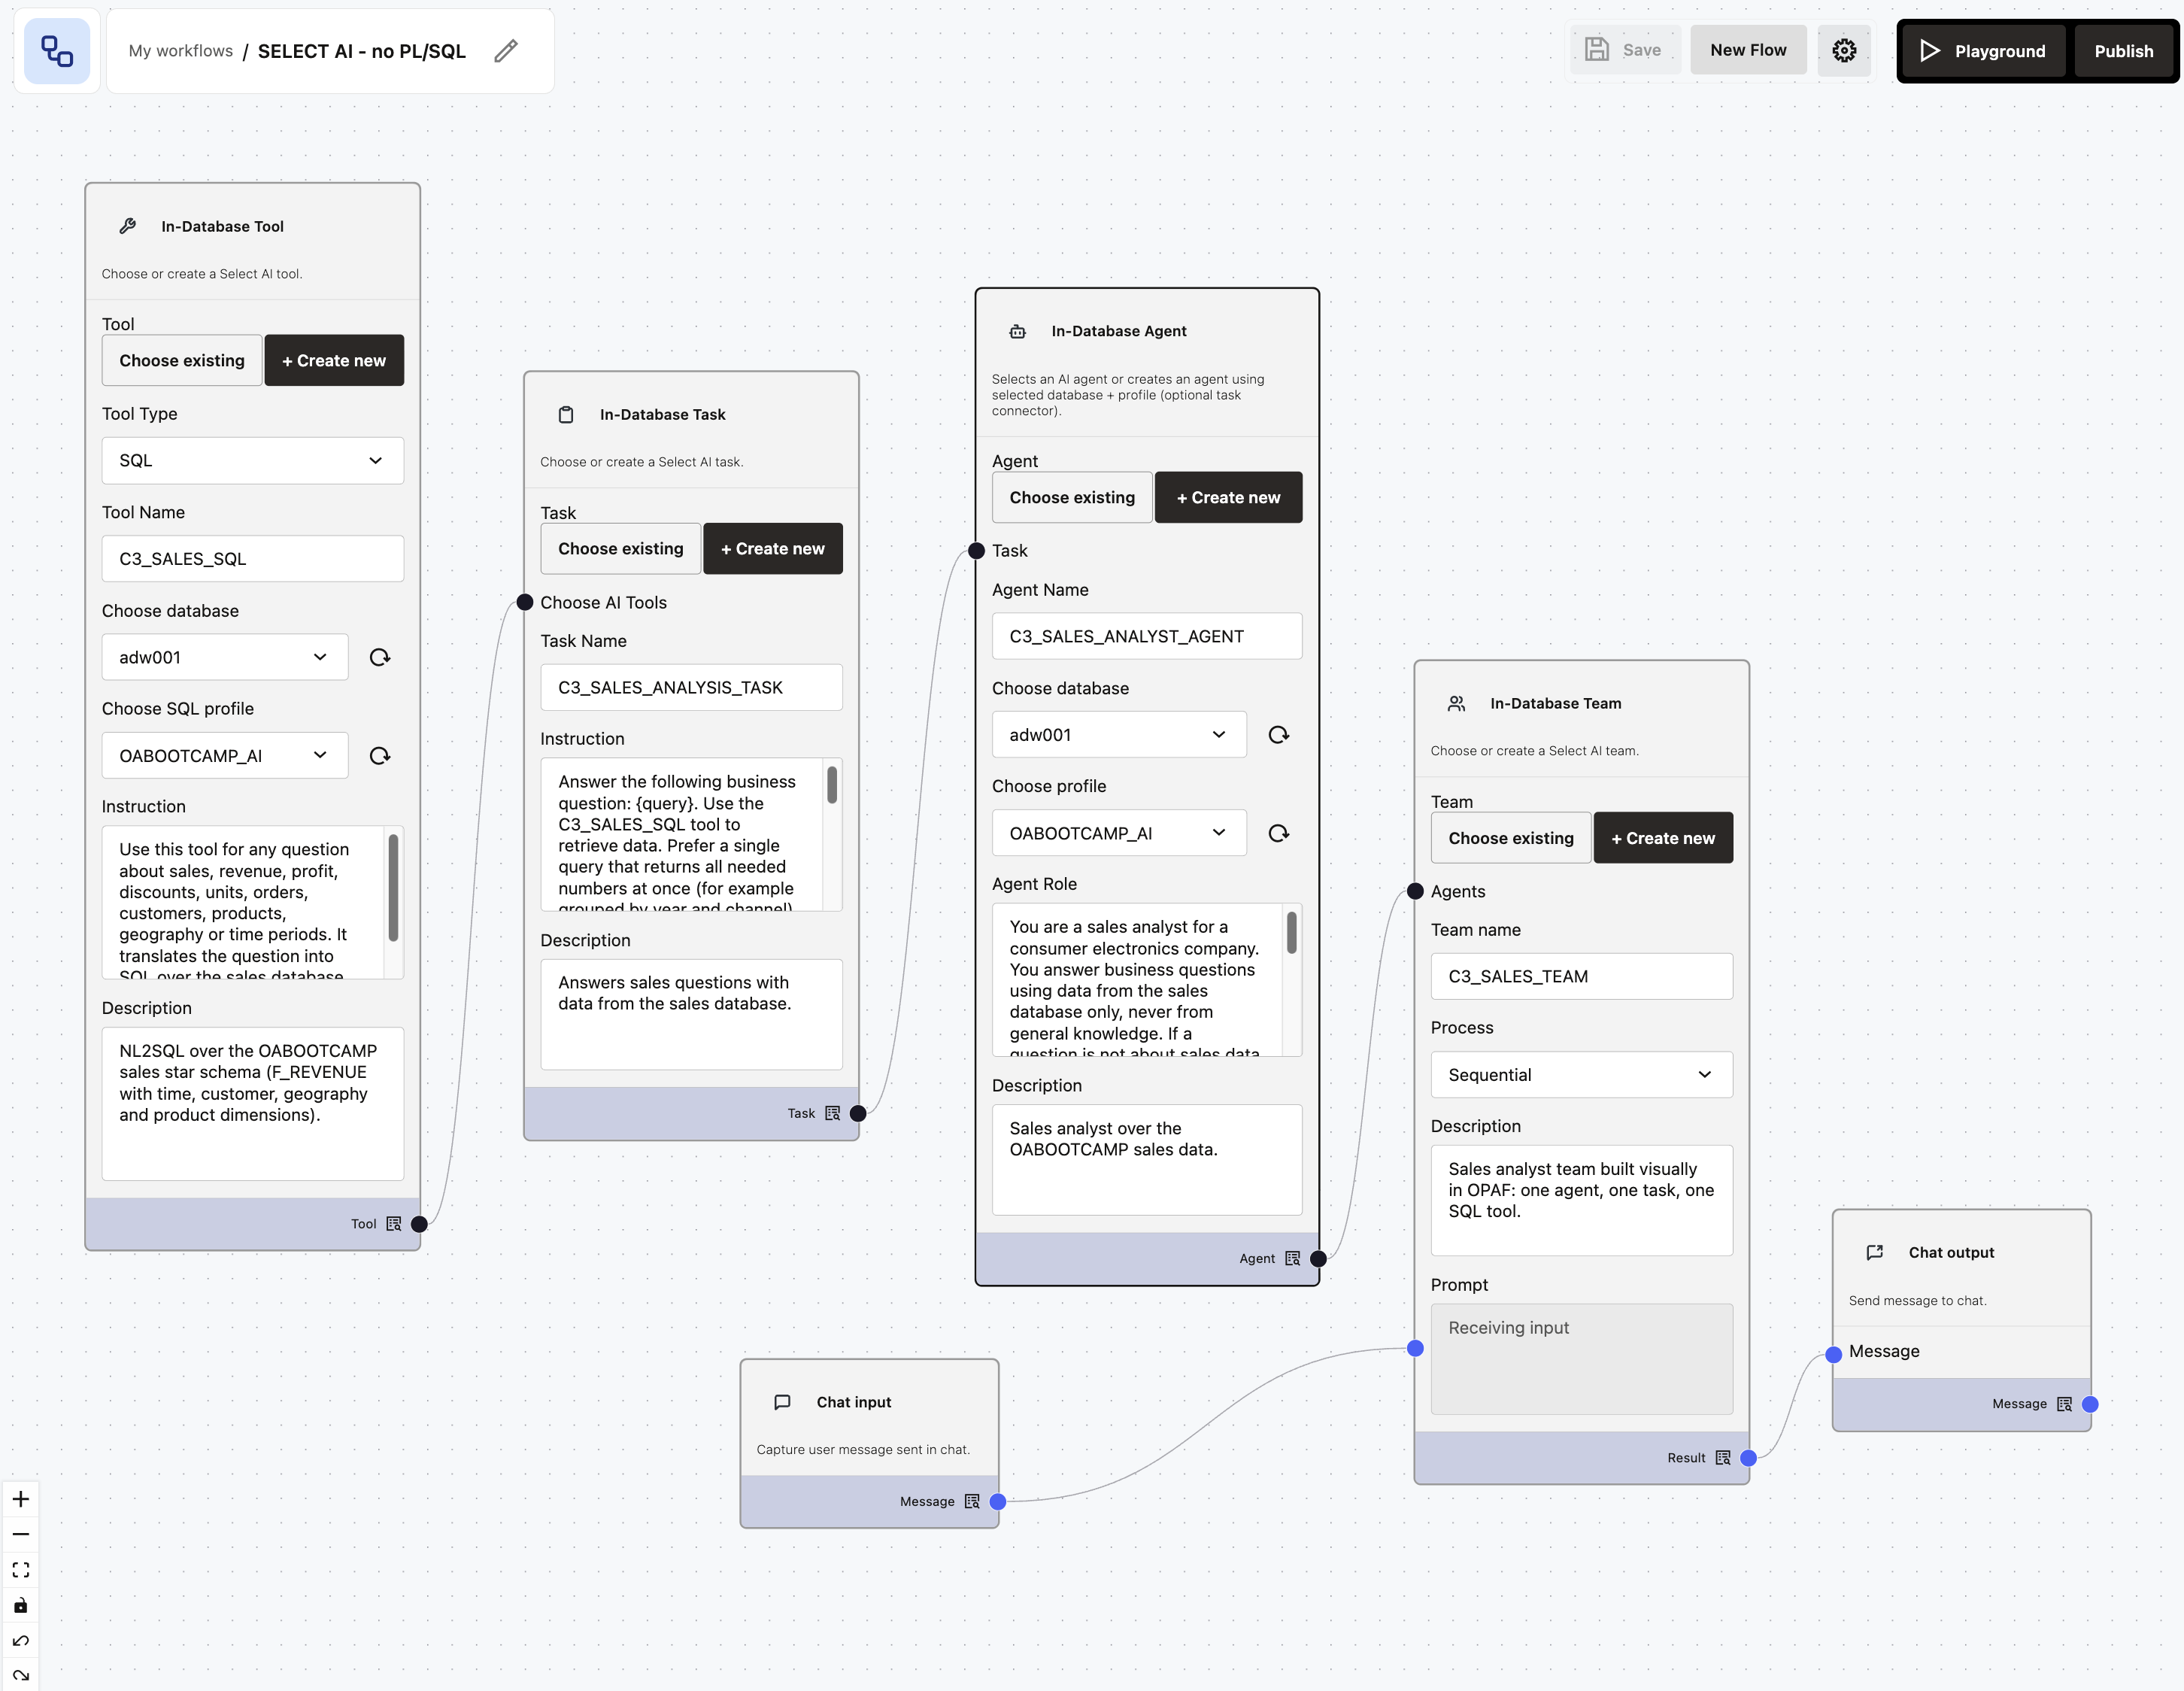Refresh the Tool node SQL profile list
2184x1691 pixels.
tap(380, 756)
